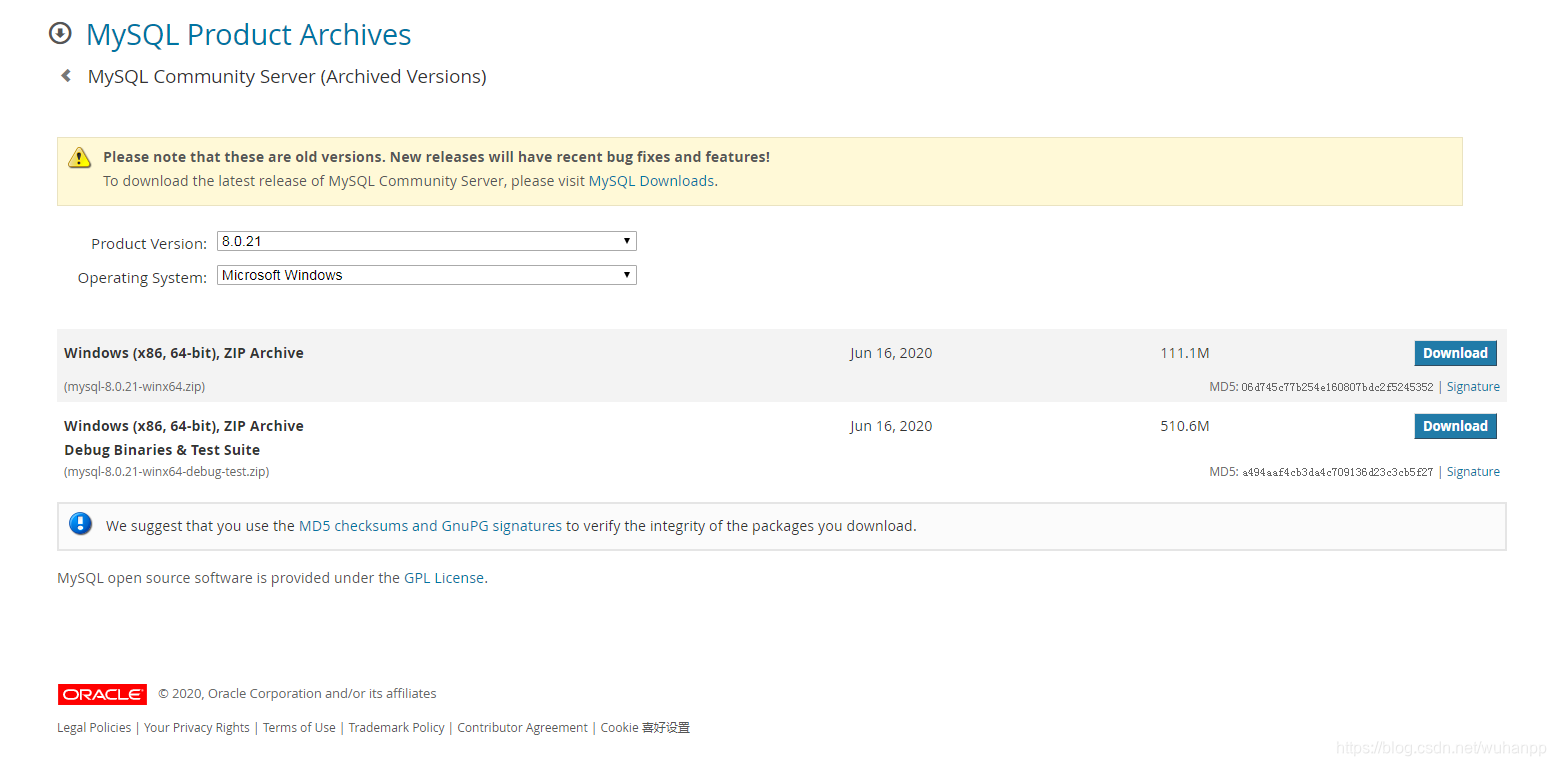Click the file name (mysql-8.0.21-winx64.zip)
The height and width of the screenshot is (766, 1556).
pos(134,387)
